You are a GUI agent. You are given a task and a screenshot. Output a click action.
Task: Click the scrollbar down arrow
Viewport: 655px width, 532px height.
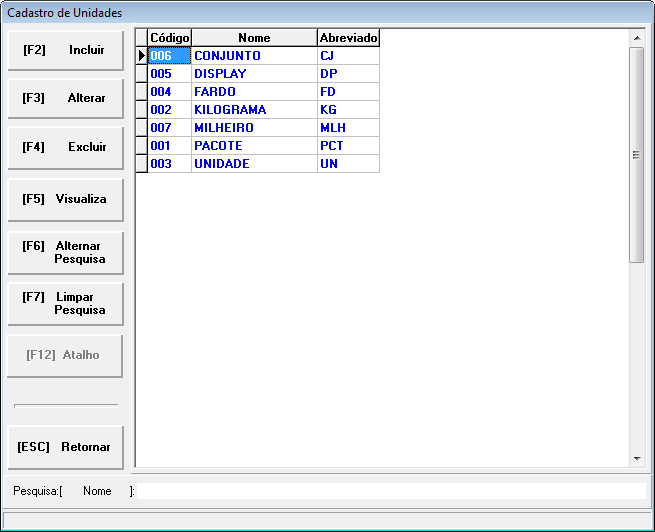(637, 458)
